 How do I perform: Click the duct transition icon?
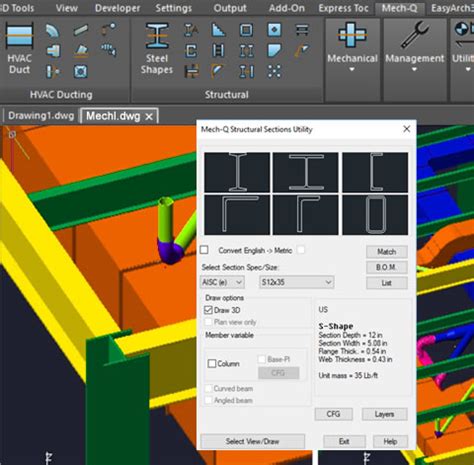tap(81, 51)
